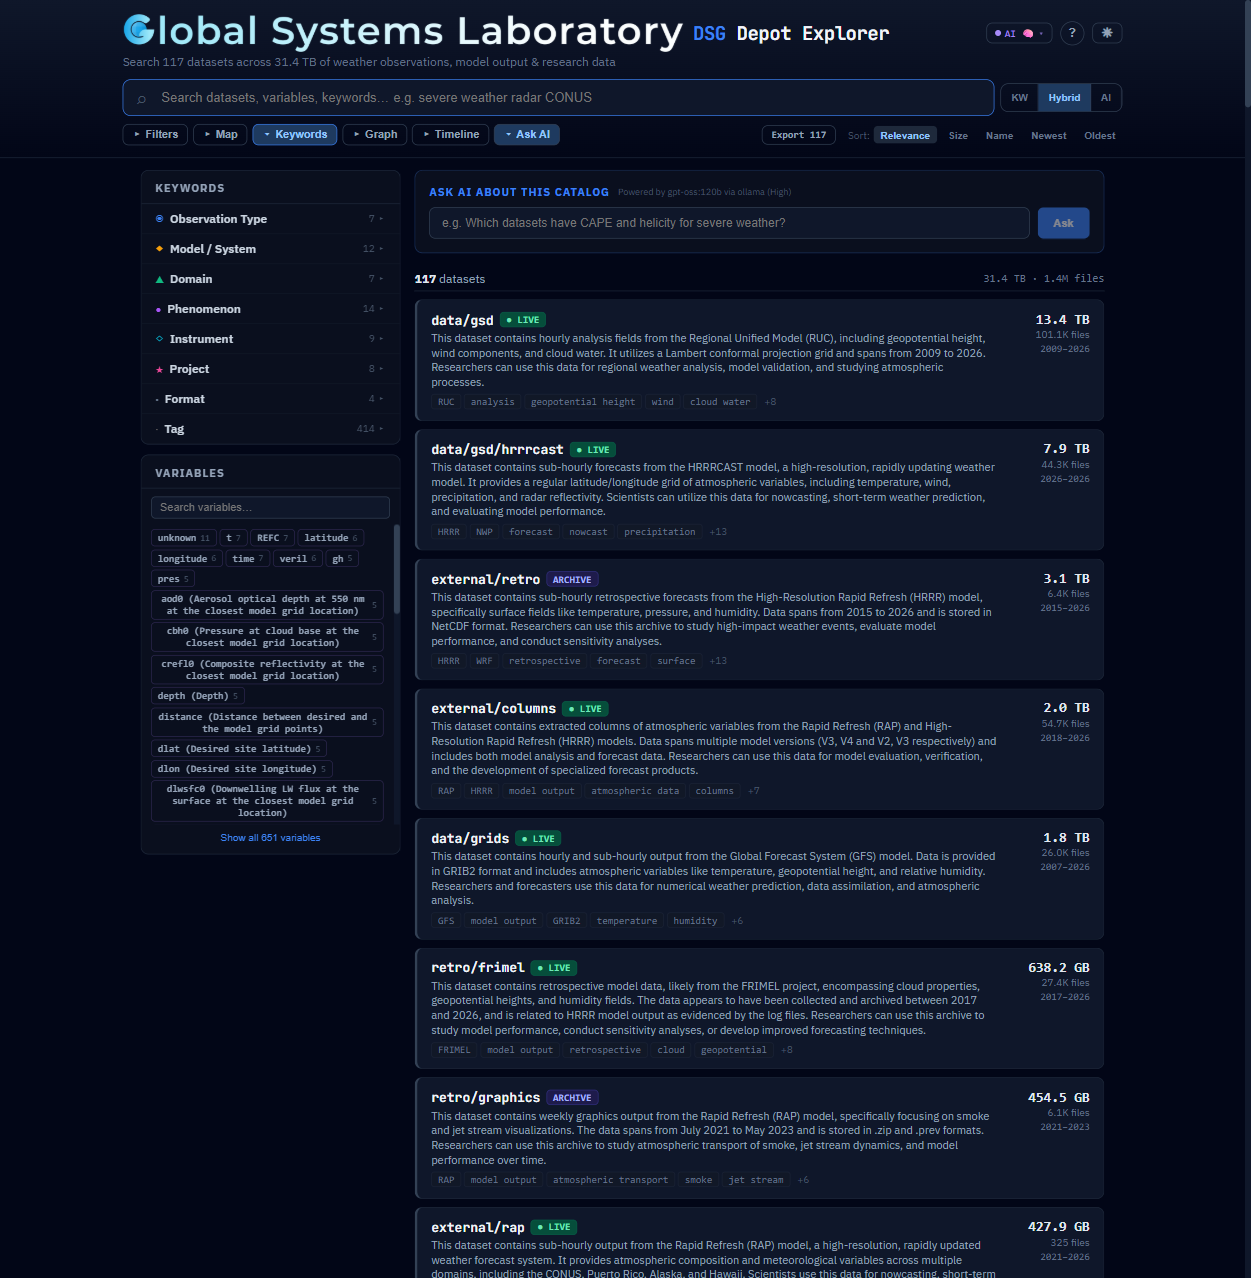1251x1278 pixels.
Task: Click the jet stream tag
Action: click(x=756, y=1180)
